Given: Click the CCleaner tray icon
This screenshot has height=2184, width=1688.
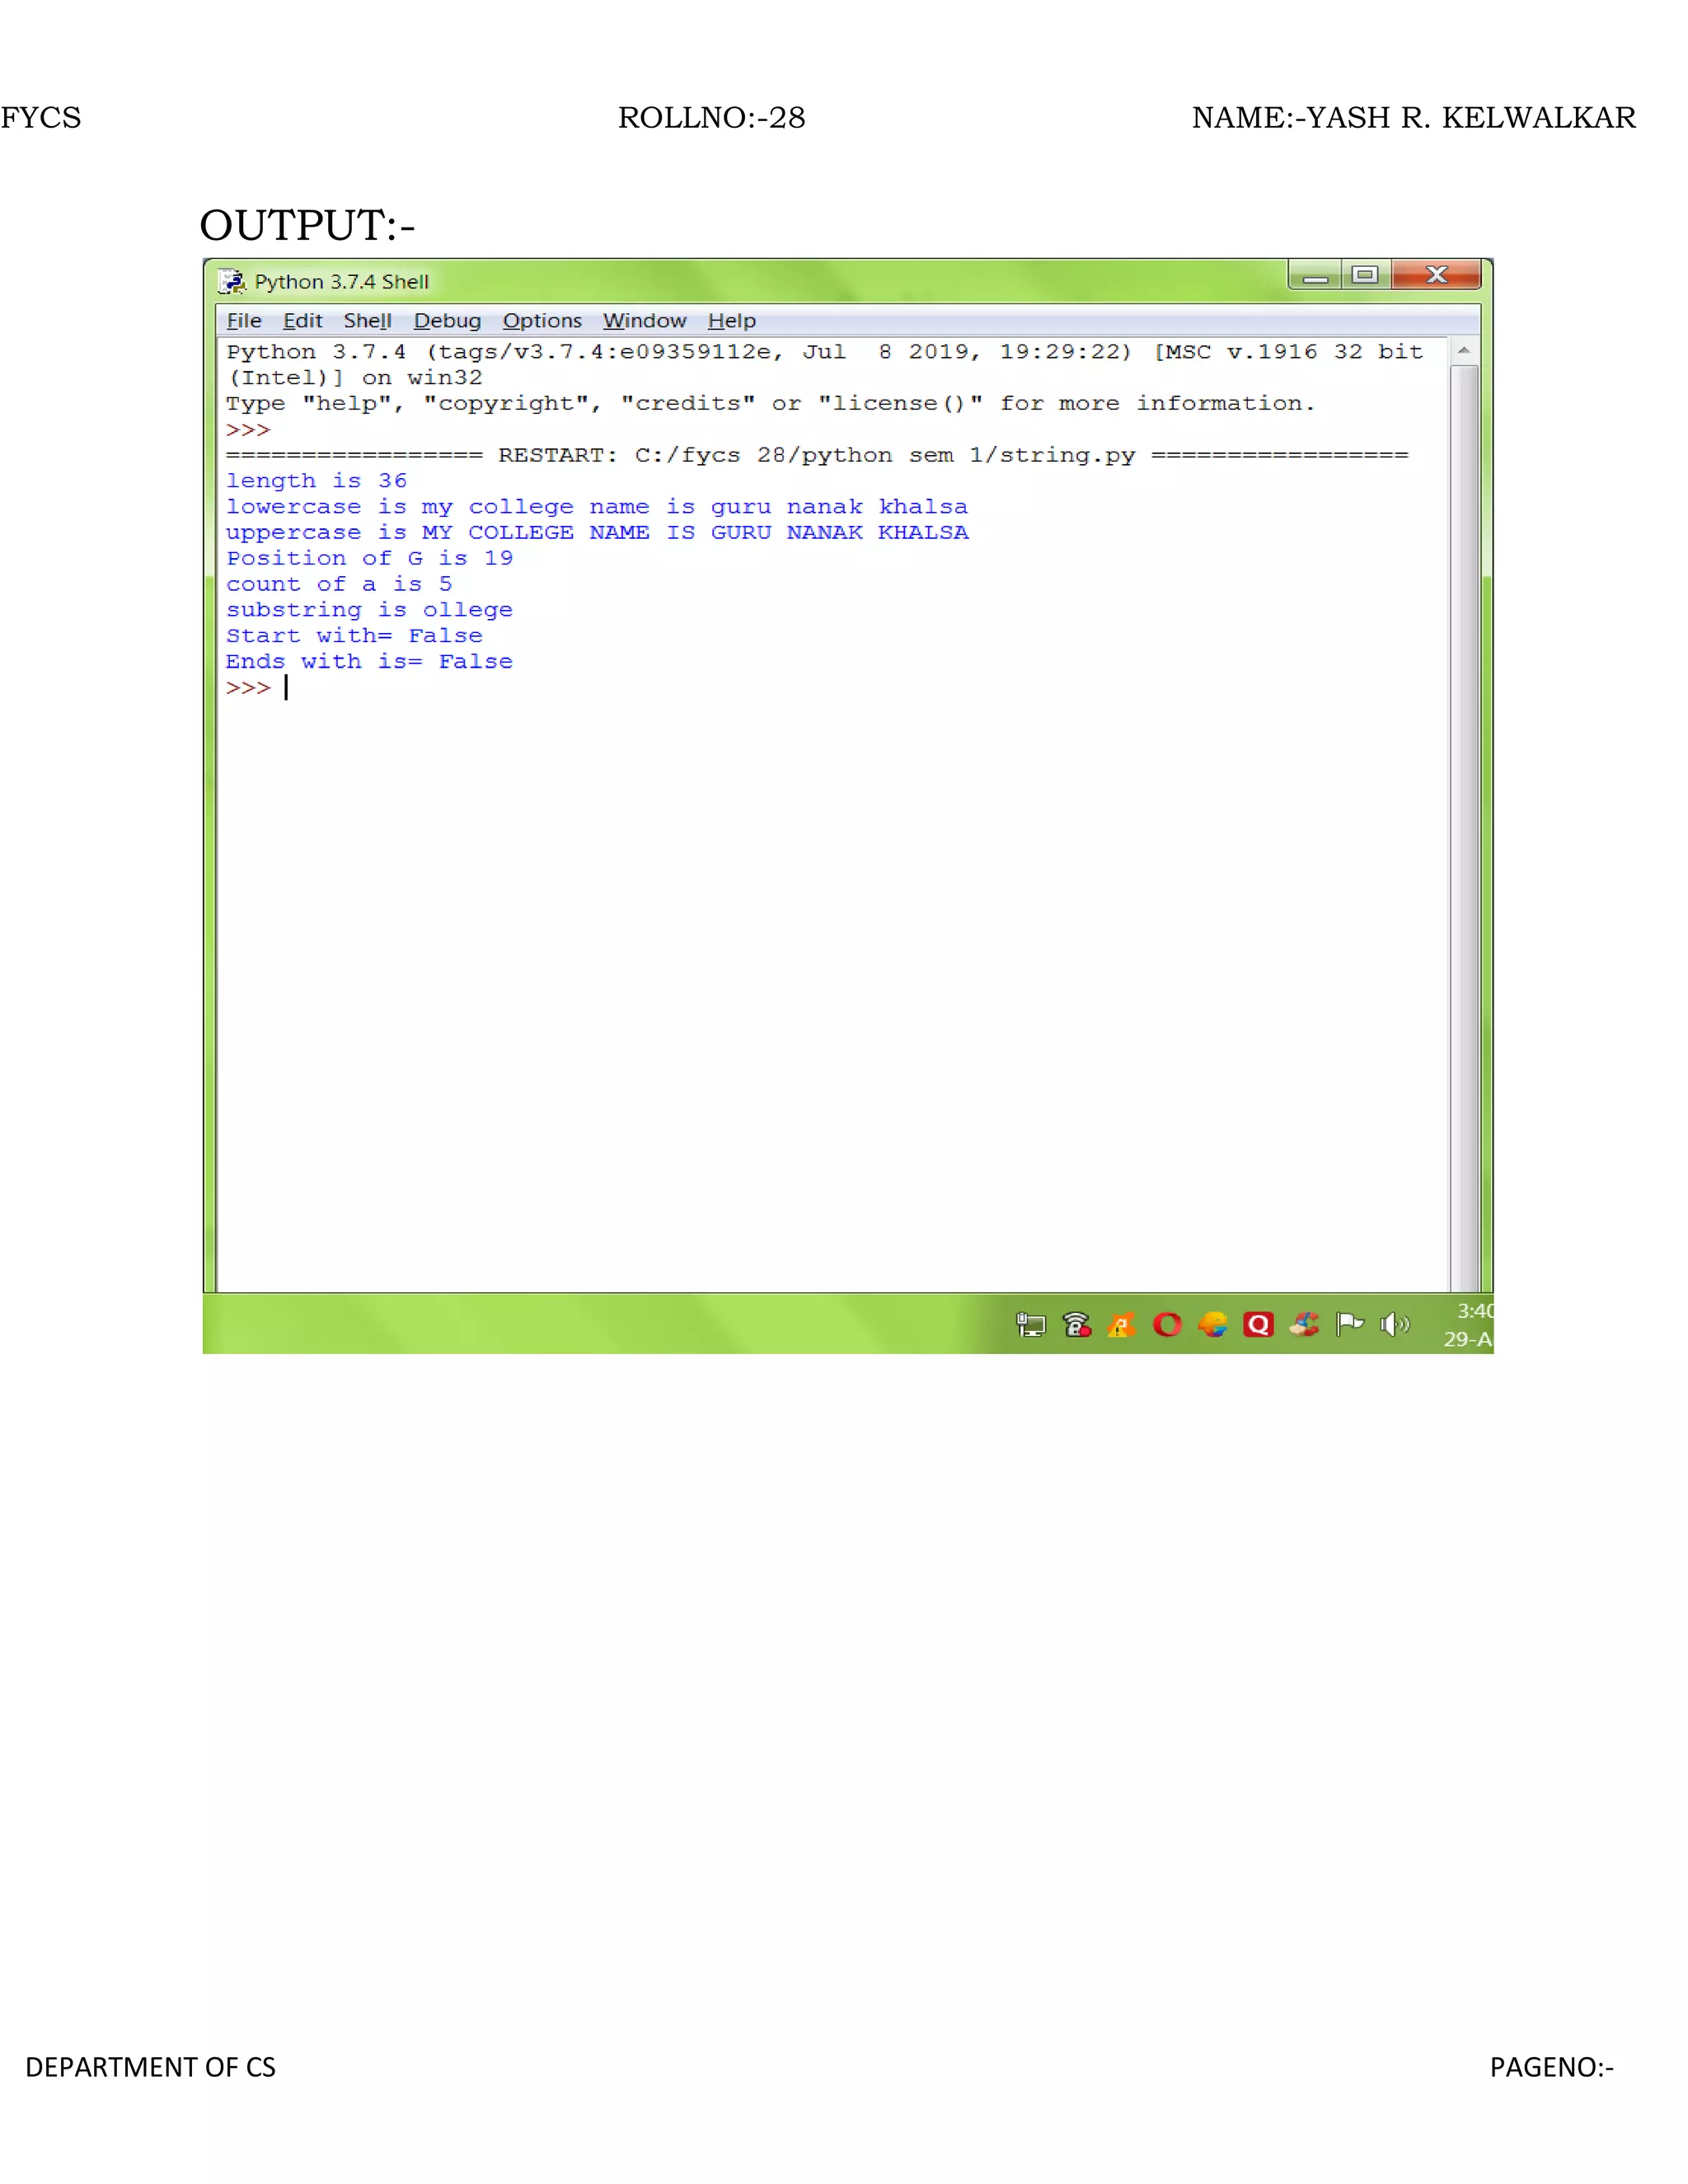Looking at the screenshot, I should pos(1304,1324).
